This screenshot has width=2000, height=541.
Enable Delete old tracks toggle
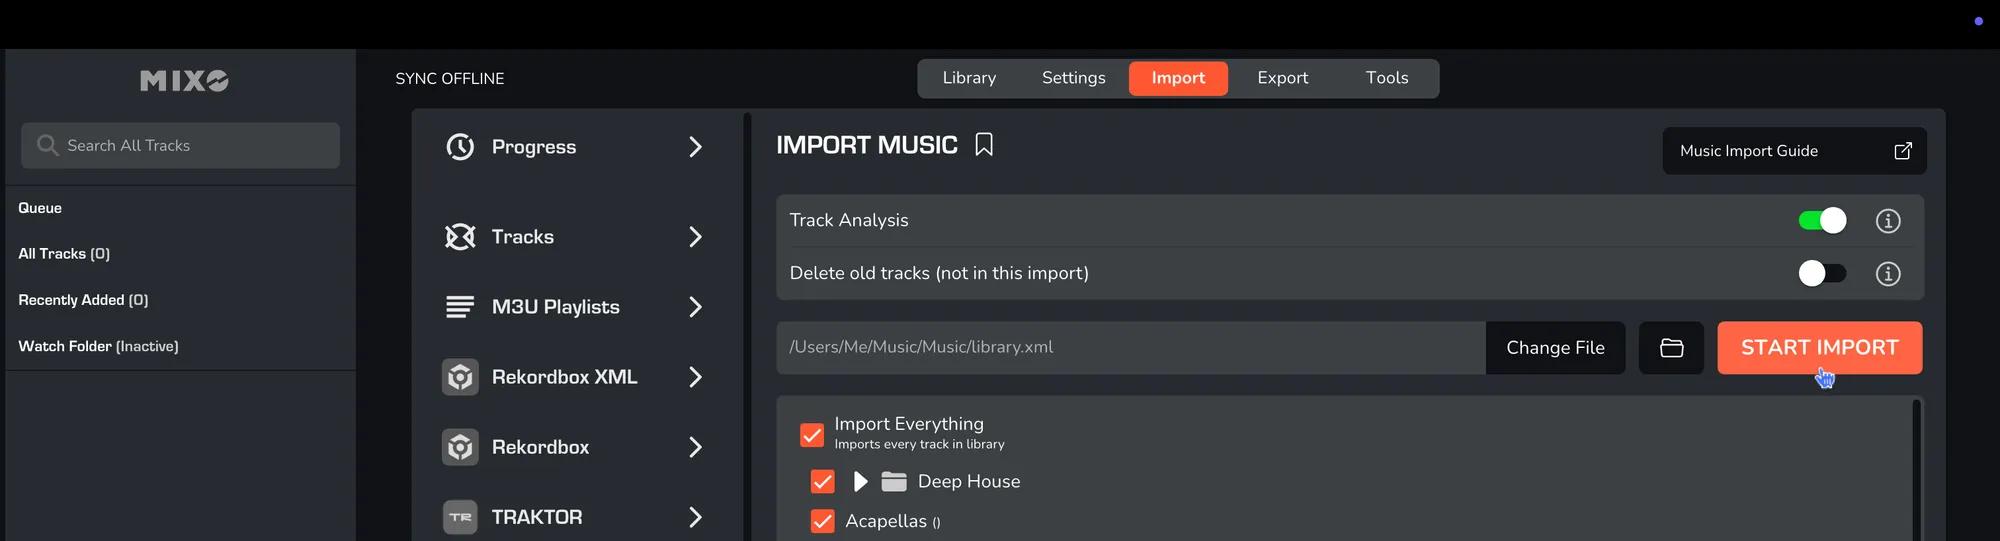[x=1822, y=274]
